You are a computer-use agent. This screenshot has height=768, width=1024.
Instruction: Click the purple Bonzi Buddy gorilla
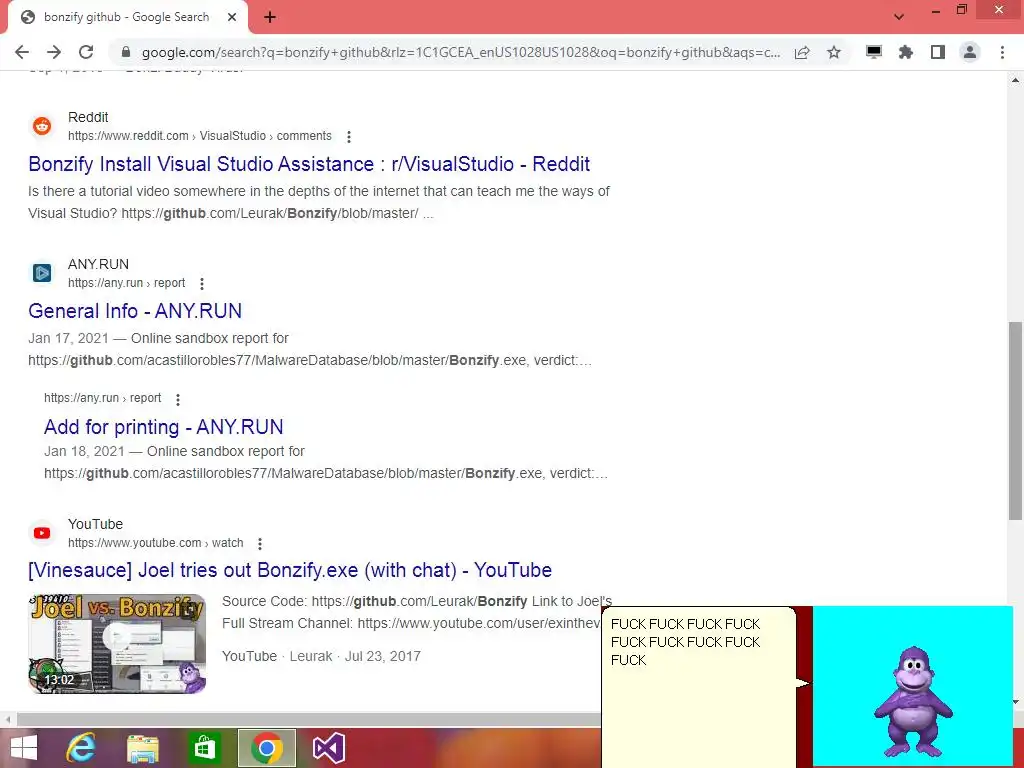pyautogui.click(x=912, y=701)
